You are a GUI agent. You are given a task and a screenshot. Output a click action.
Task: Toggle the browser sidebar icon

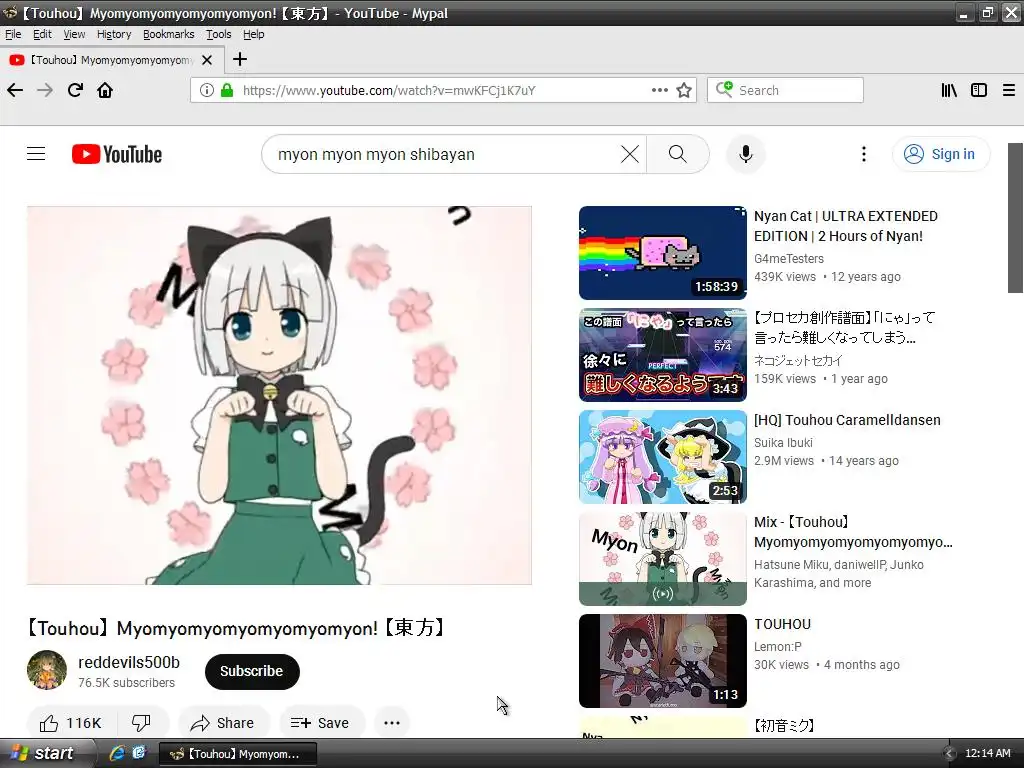[979, 90]
